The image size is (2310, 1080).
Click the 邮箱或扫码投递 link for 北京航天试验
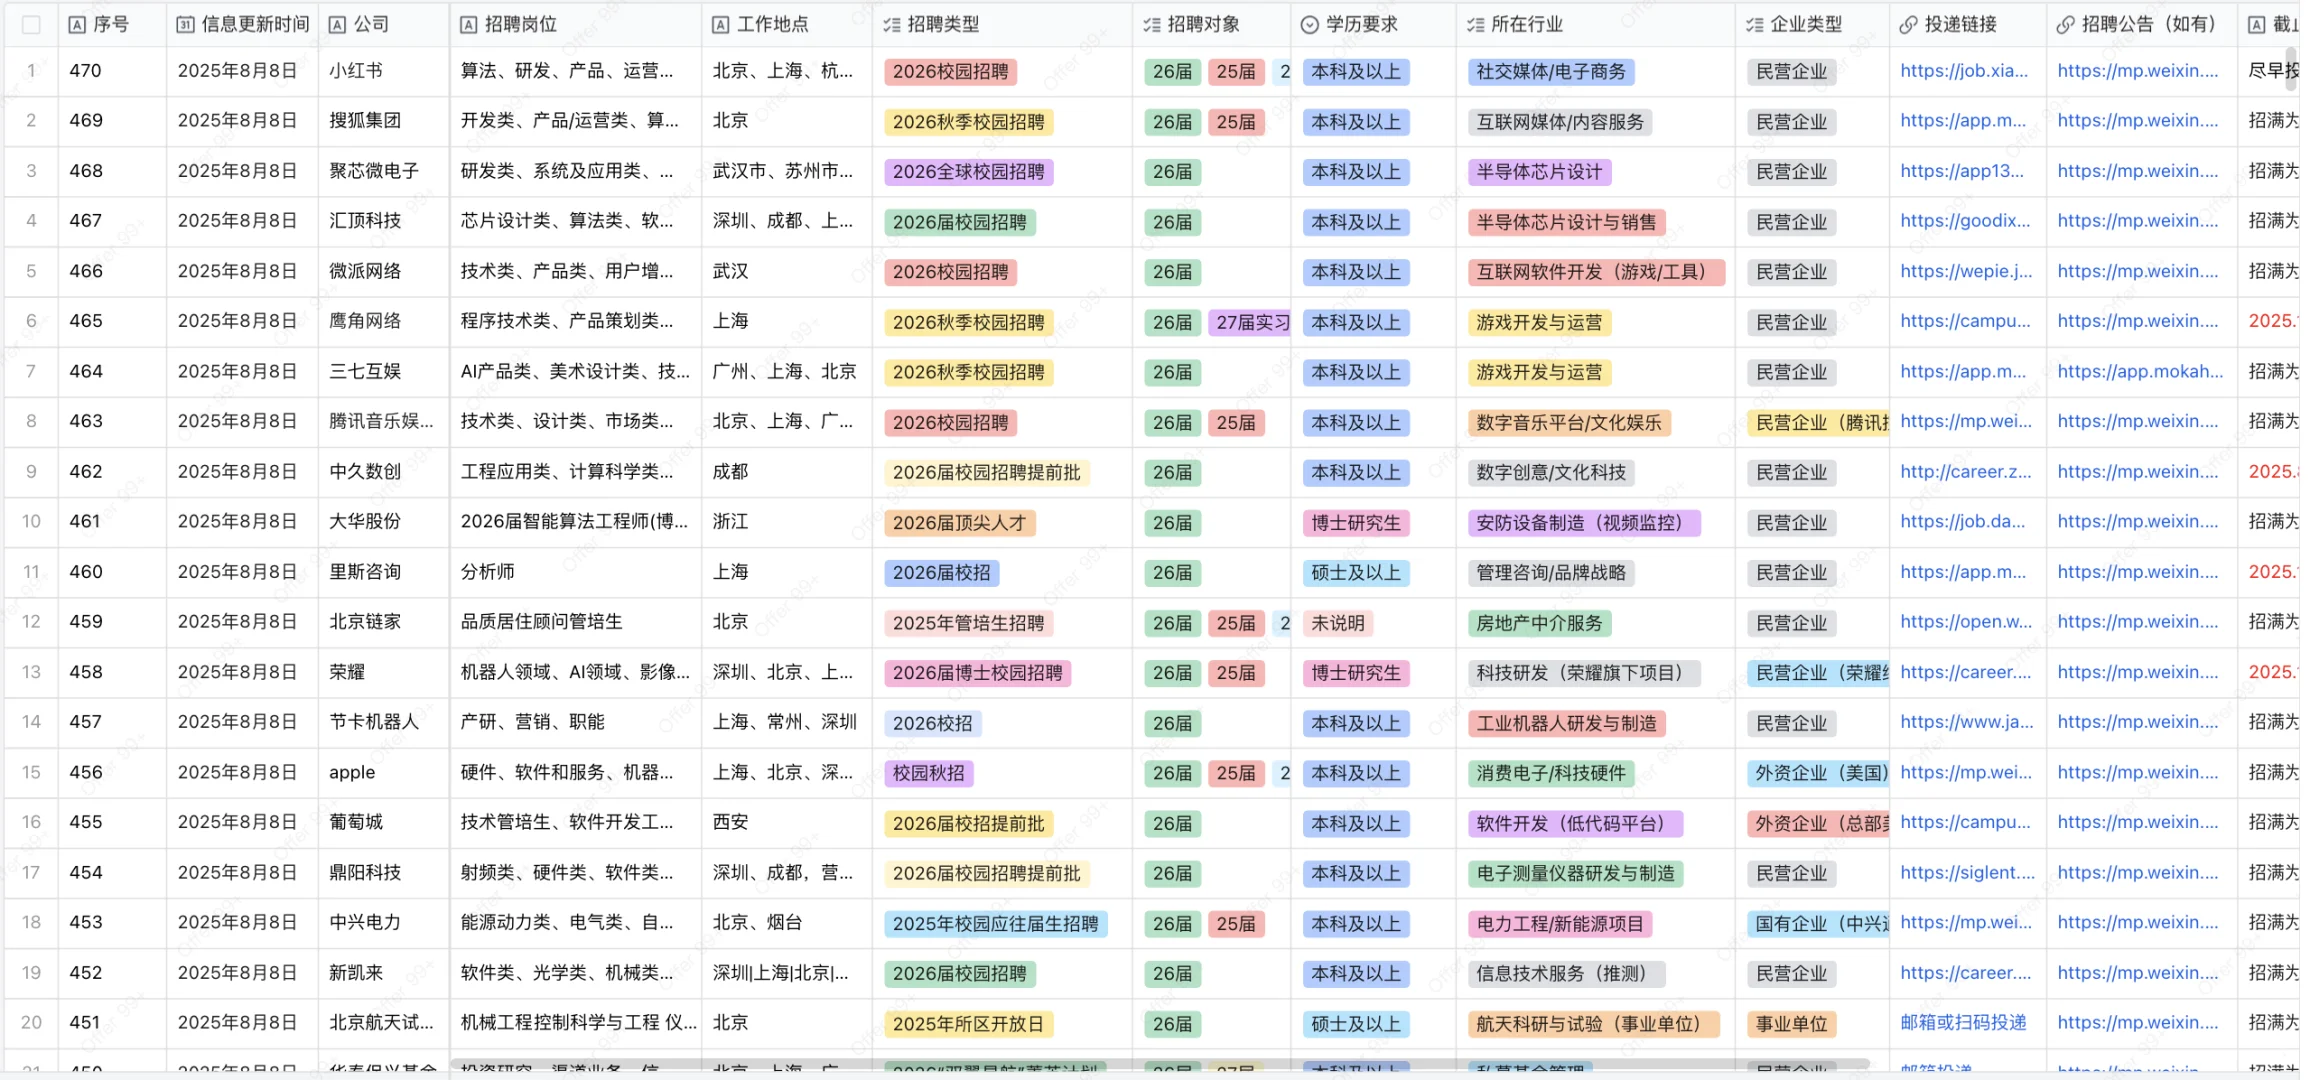point(1963,1023)
